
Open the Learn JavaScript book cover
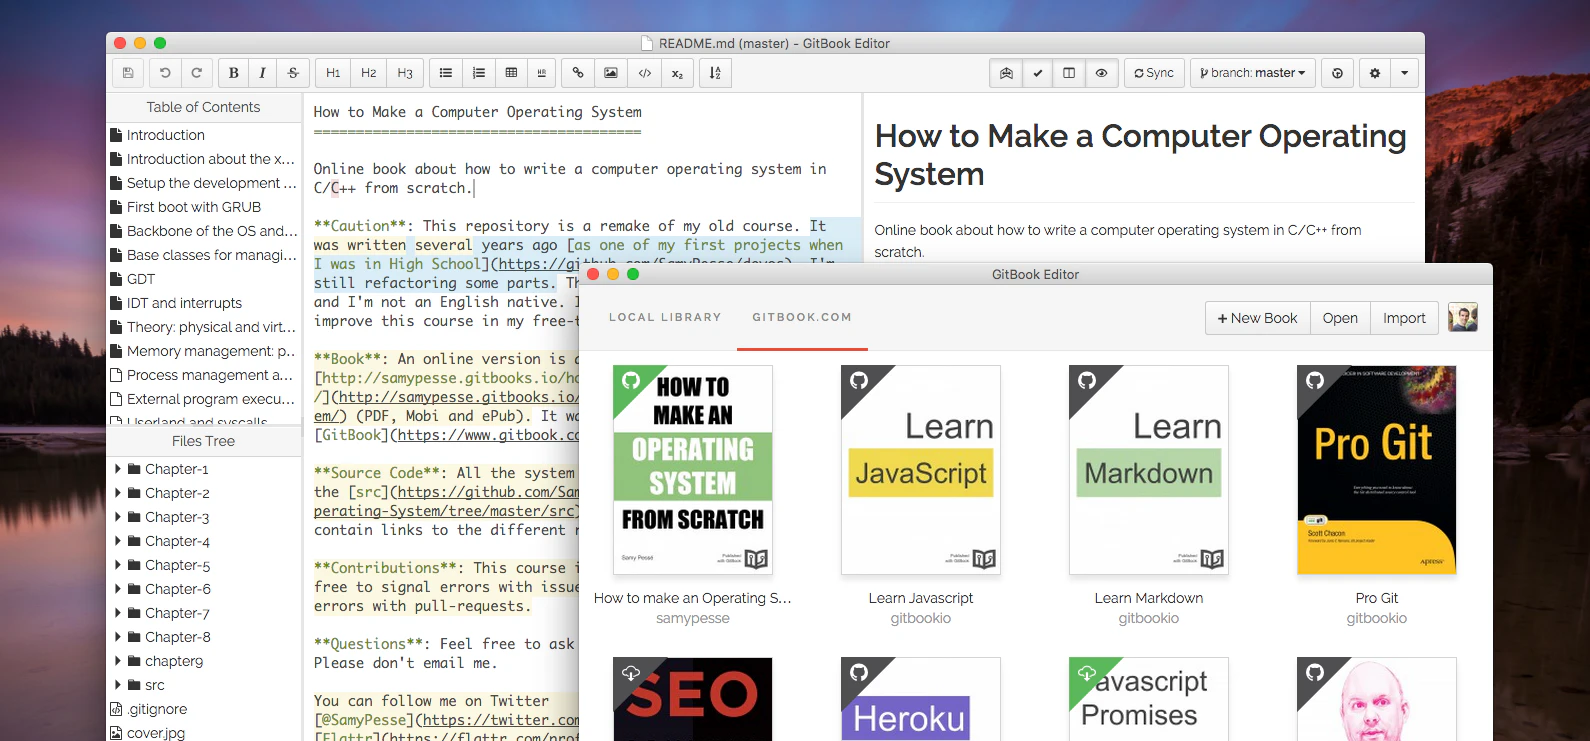[x=921, y=470]
